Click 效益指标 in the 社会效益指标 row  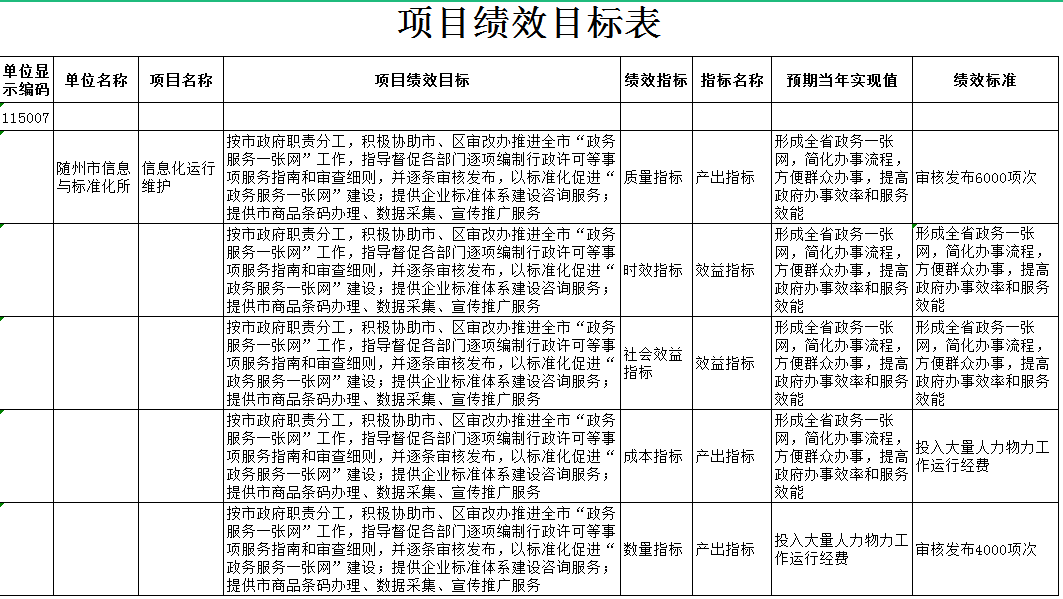(x=732, y=363)
